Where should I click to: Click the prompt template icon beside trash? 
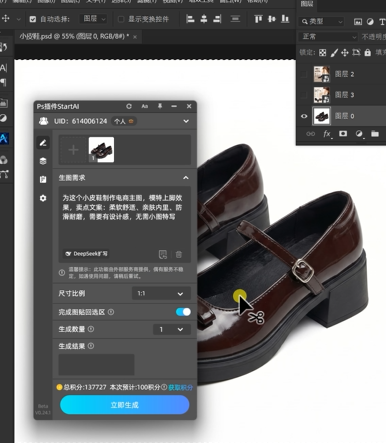(x=163, y=254)
